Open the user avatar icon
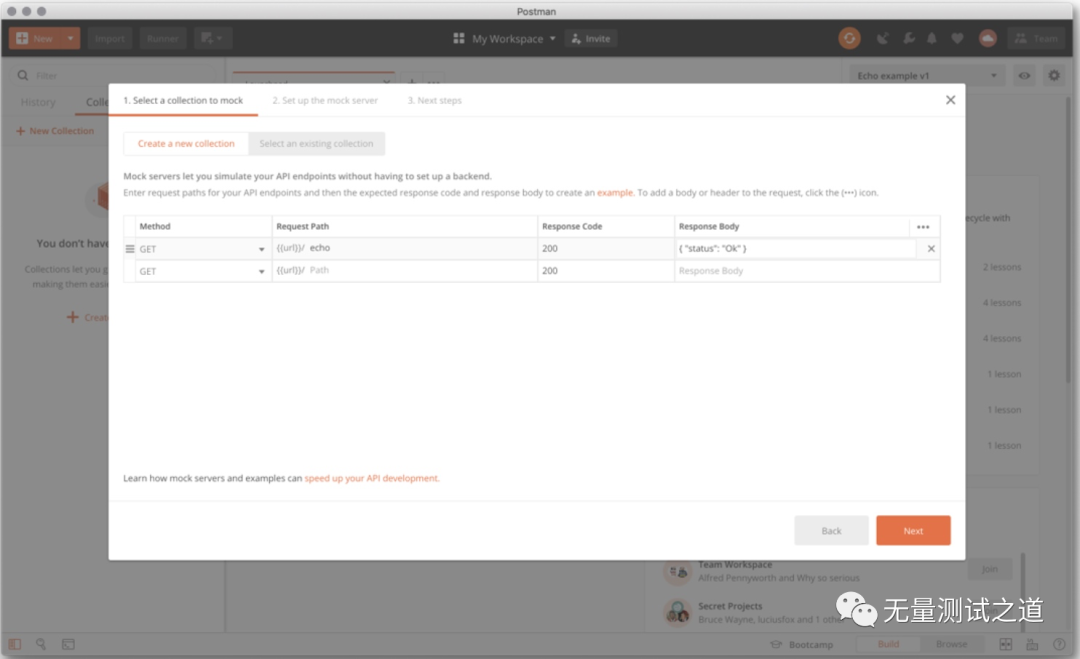 [988, 39]
